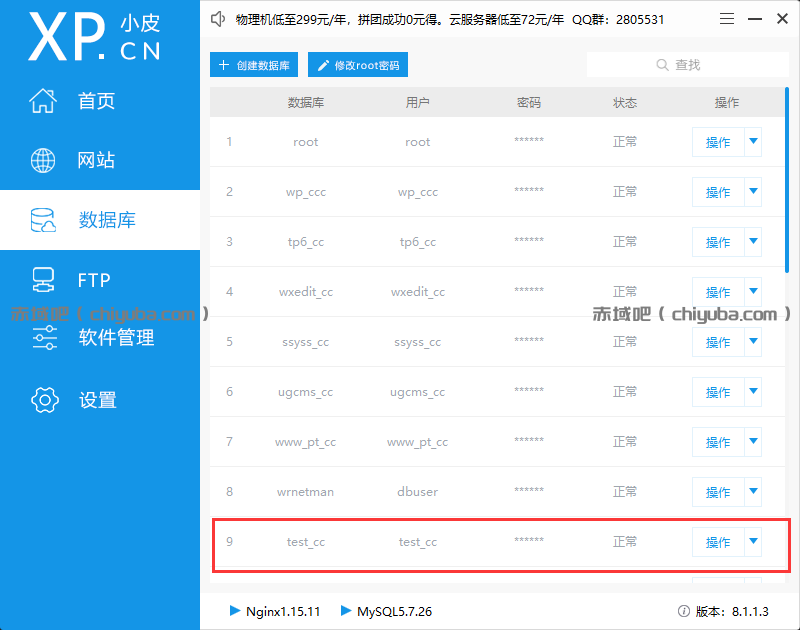Click 修改root密码 button
Viewport: 800px width, 630px height.
358,65
